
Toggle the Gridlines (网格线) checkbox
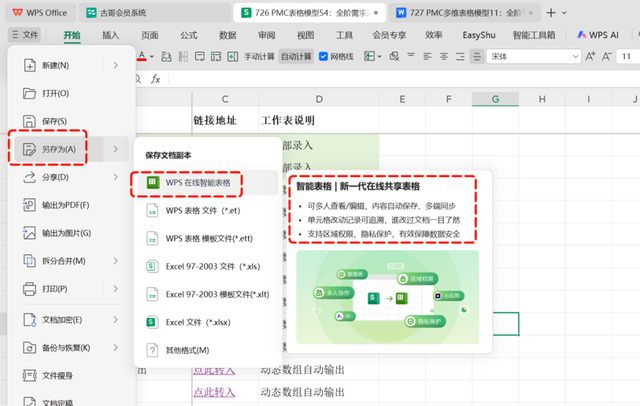(323, 56)
